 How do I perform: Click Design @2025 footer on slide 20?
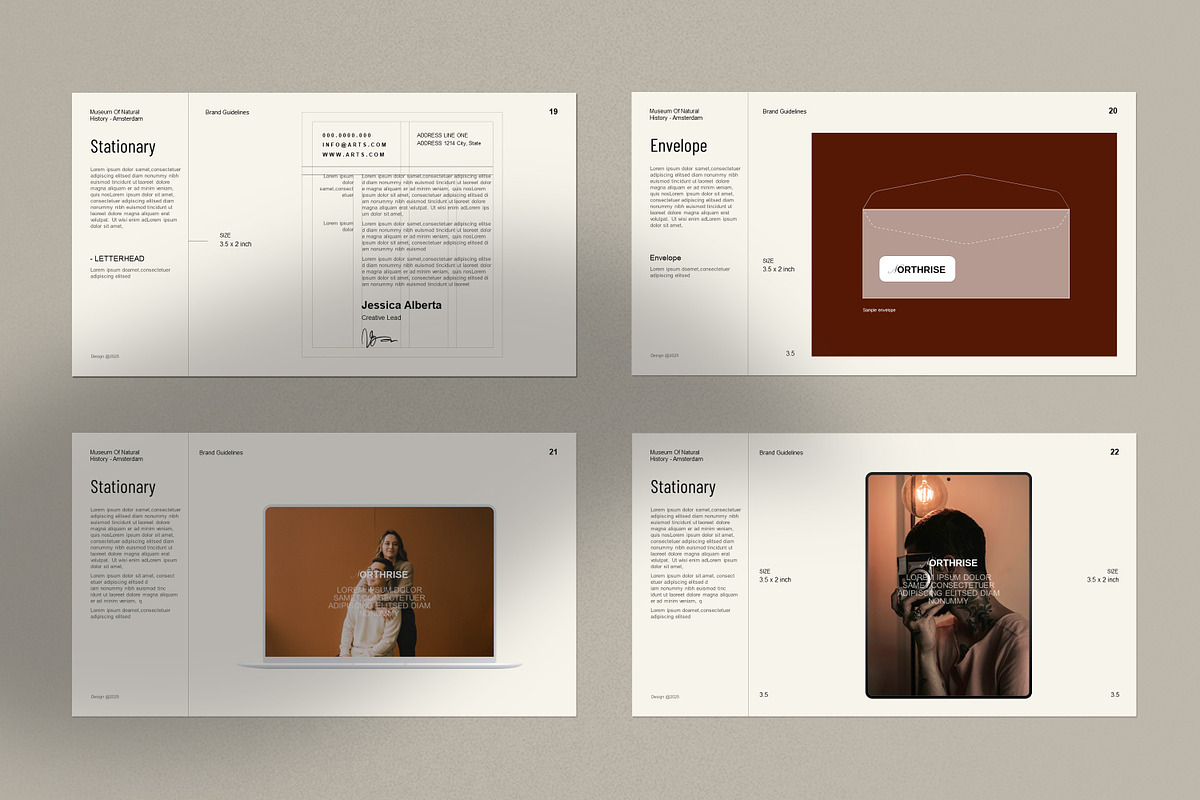click(x=665, y=355)
